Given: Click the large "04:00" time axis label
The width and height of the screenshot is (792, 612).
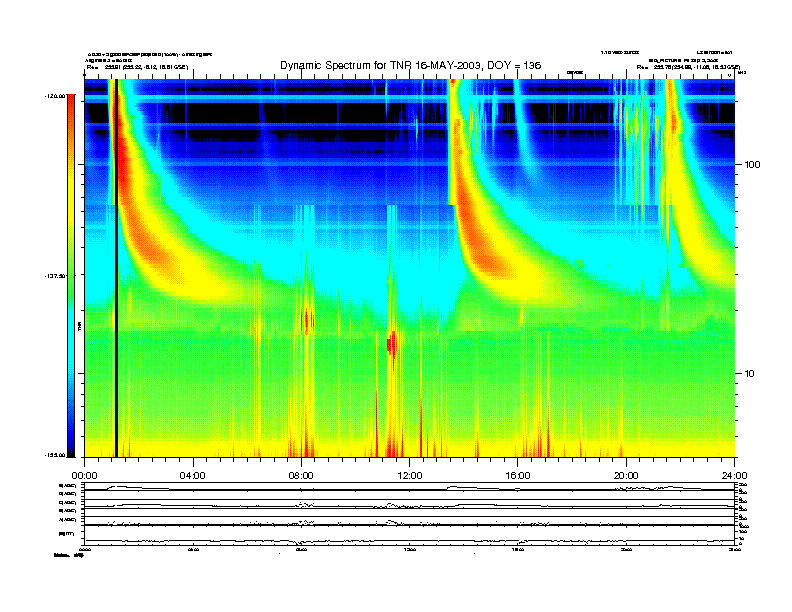Looking at the screenshot, I should click(x=193, y=476).
